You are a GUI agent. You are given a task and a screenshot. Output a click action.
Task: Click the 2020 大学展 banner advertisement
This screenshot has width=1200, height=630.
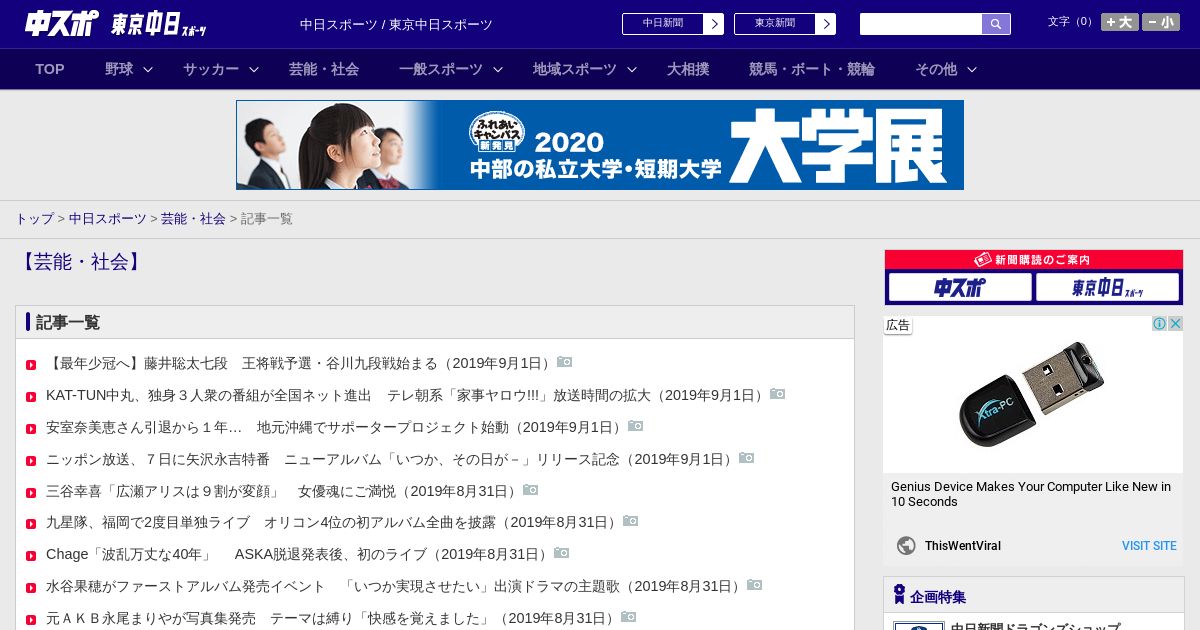click(x=600, y=145)
